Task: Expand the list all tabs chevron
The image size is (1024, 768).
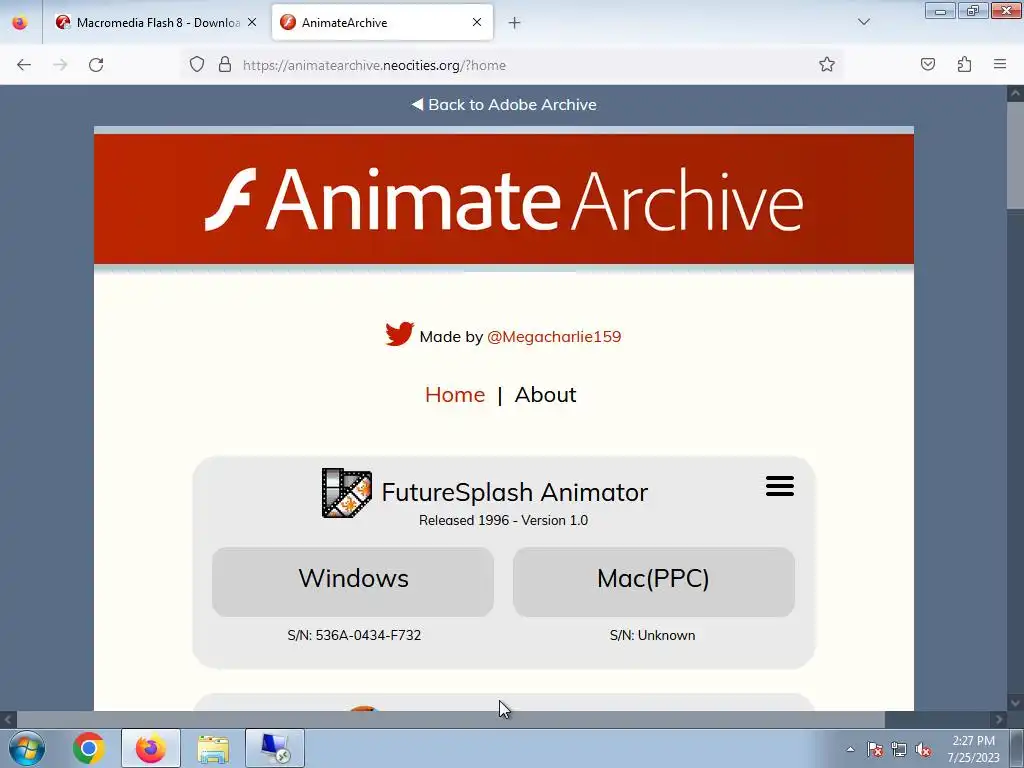Action: point(864,22)
